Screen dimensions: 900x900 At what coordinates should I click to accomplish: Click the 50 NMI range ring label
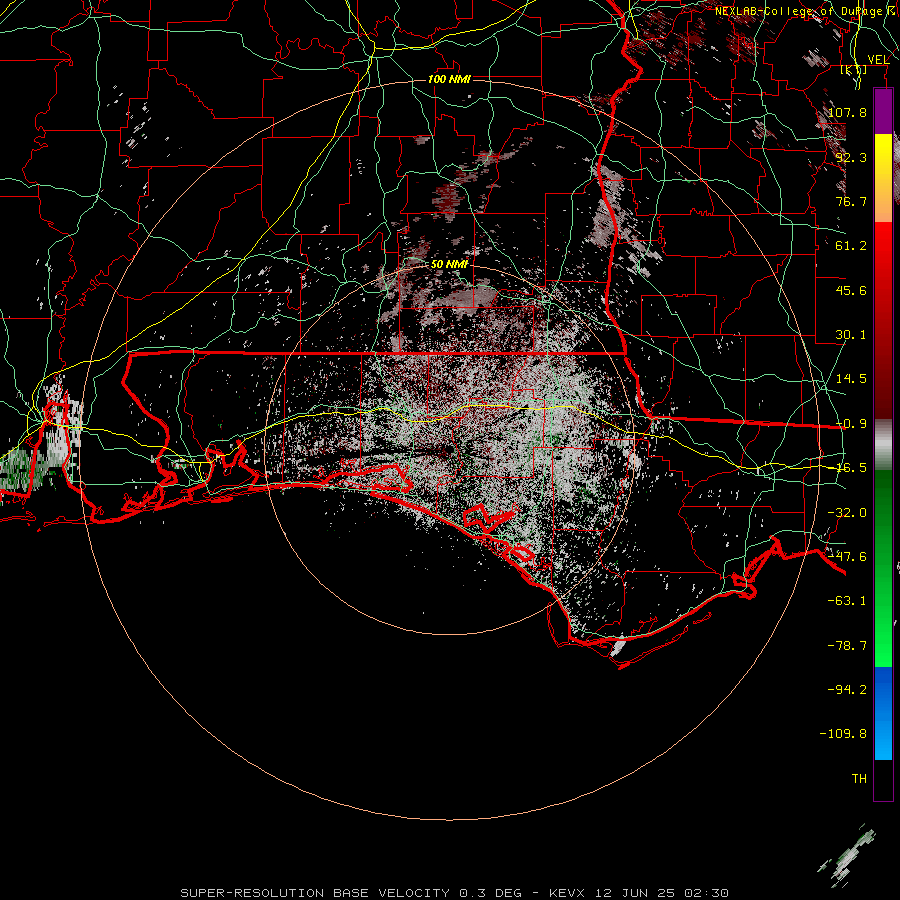449,264
